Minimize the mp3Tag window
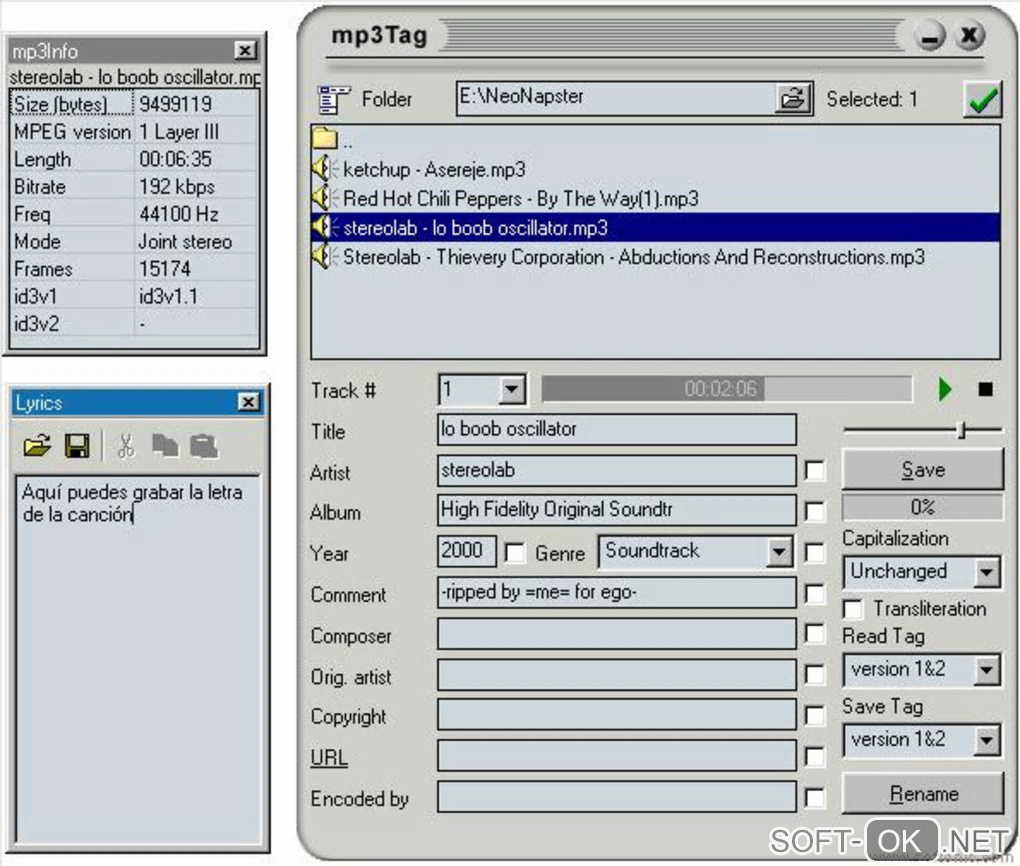The image size is (1020, 866). 930,36
